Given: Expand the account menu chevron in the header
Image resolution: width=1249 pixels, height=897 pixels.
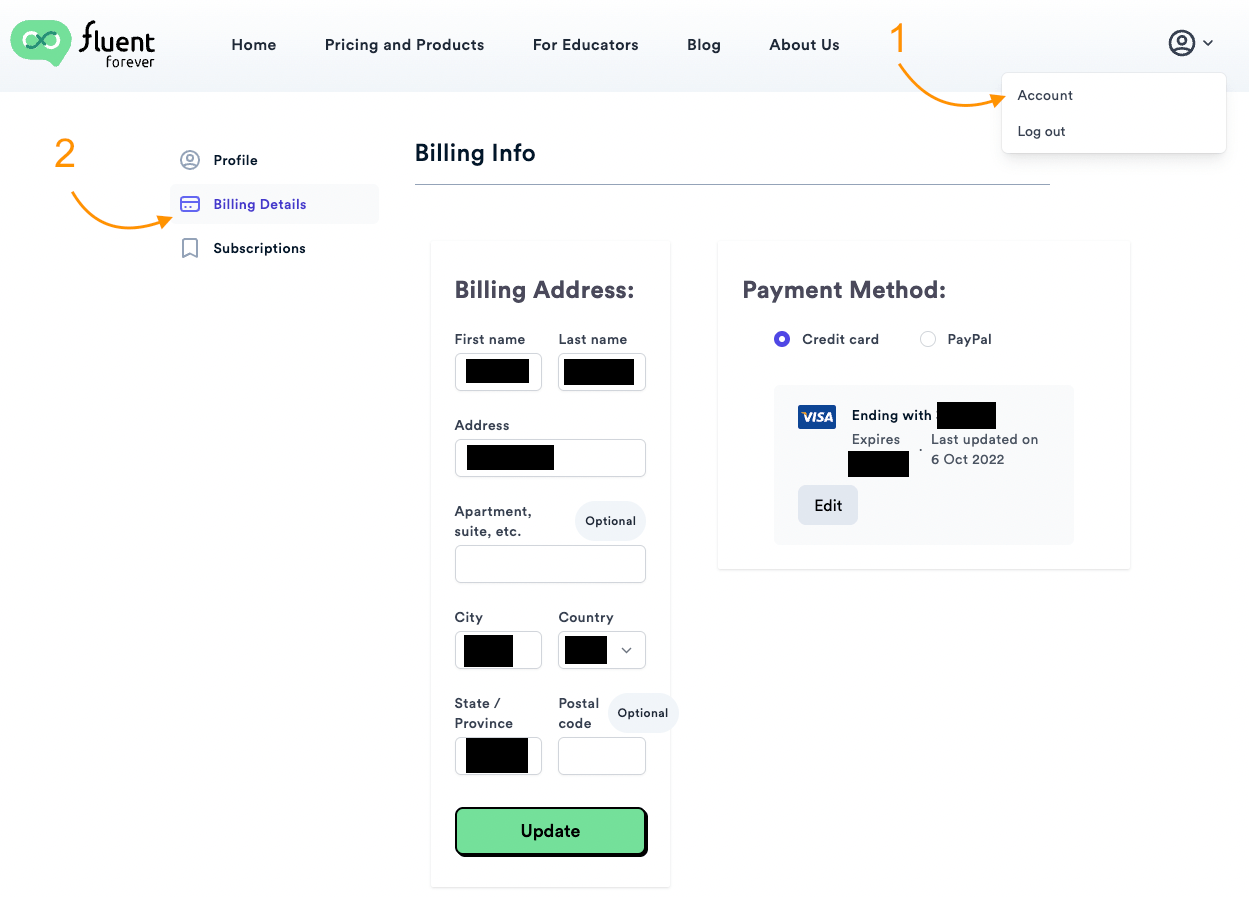Looking at the screenshot, I should coord(1208,44).
